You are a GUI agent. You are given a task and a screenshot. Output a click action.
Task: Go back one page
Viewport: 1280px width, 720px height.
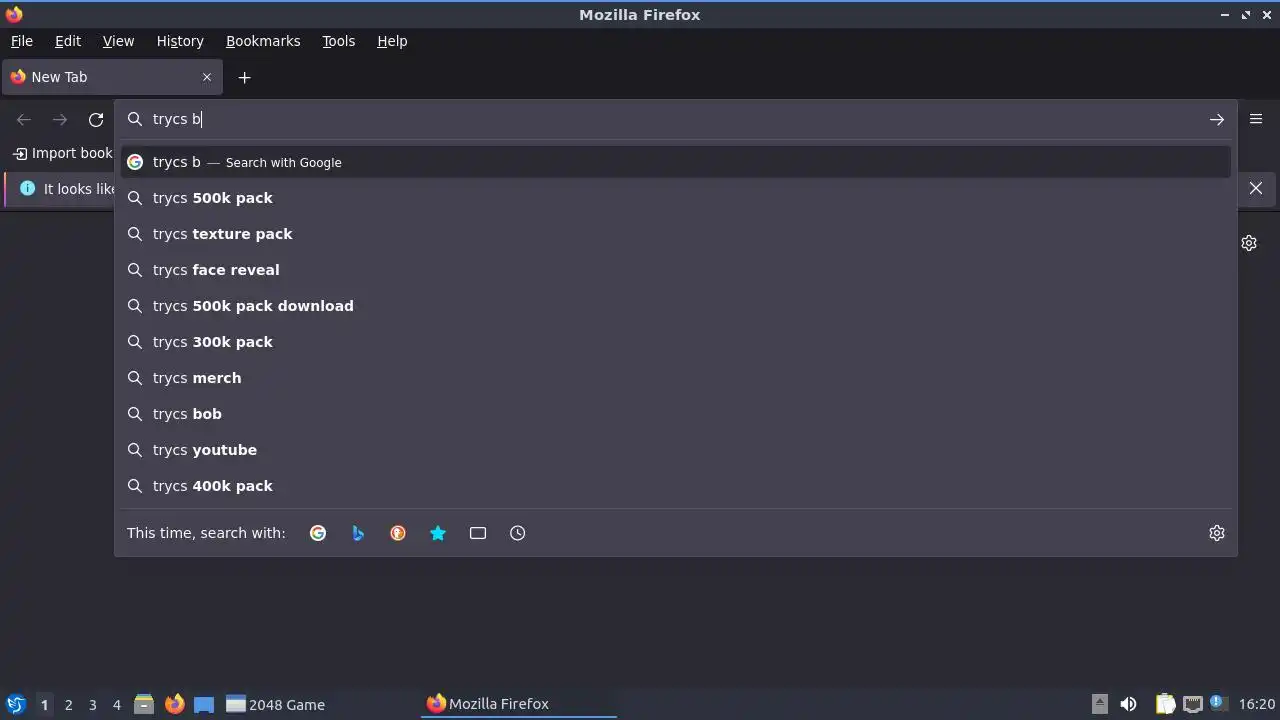(x=24, y=119)
